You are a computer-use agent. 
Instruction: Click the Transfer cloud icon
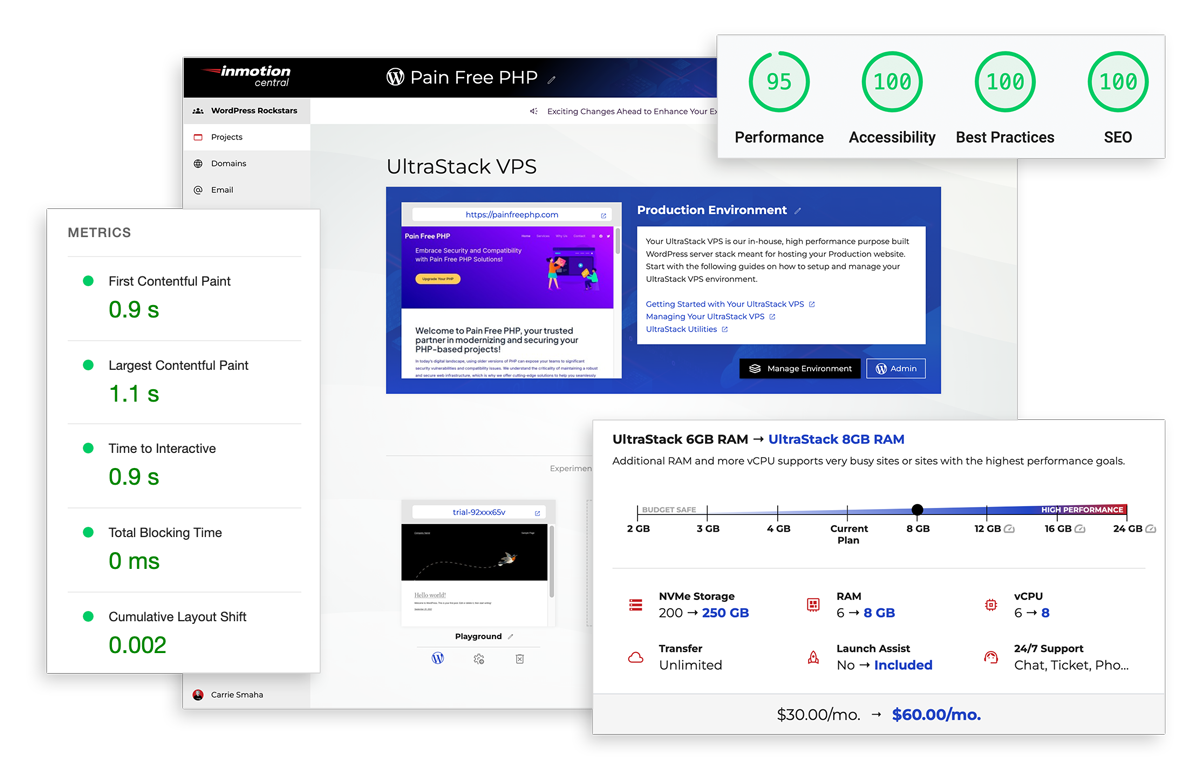click(635, 656)
